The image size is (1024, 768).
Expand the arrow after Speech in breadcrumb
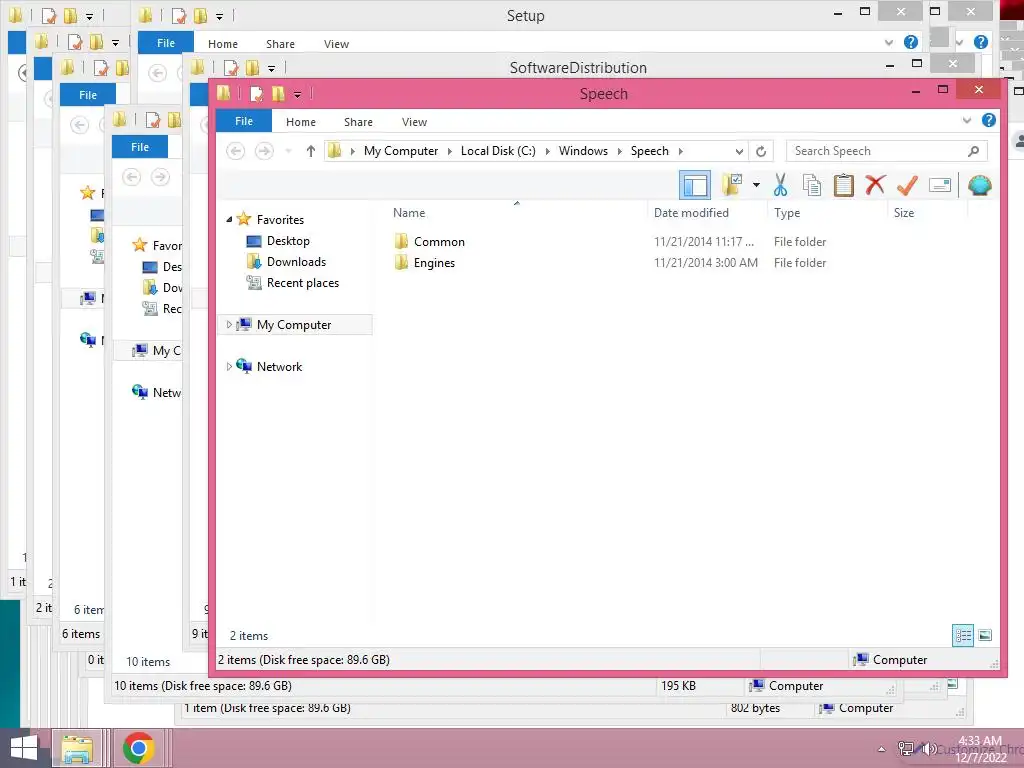[680, 152]
